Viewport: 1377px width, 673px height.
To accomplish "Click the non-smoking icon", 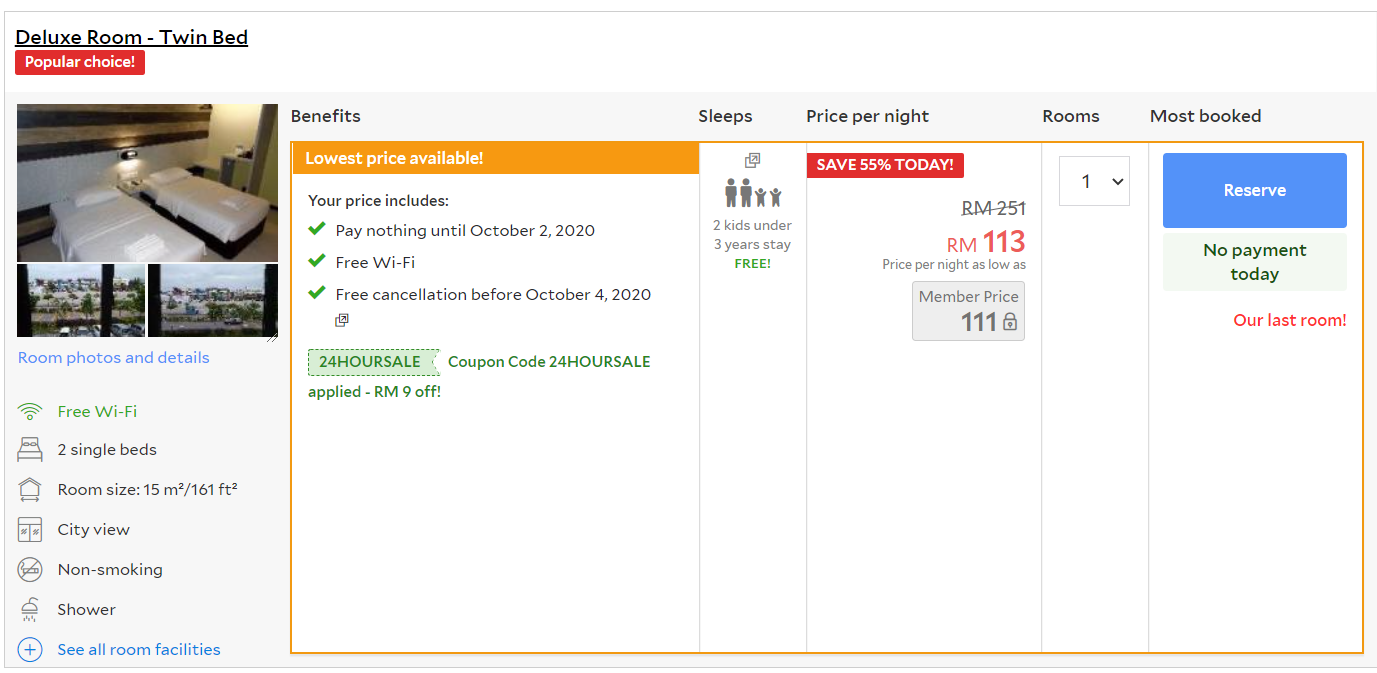I will [30, 570].
